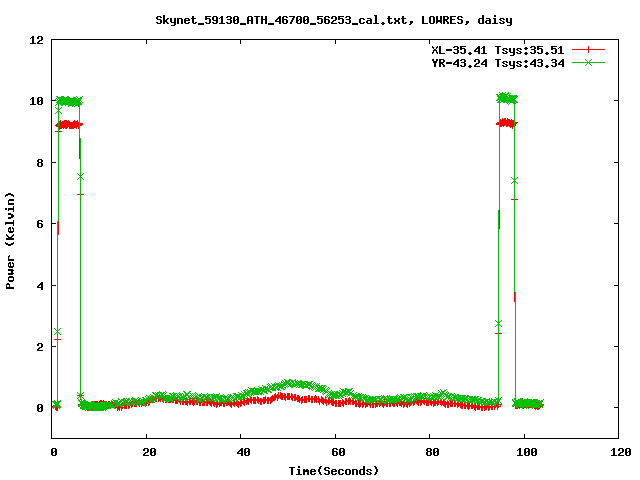Click the Power (Kelvin) y-axis label
The height and width of the screenshot is (480, 640).
(x=11, y=240)
